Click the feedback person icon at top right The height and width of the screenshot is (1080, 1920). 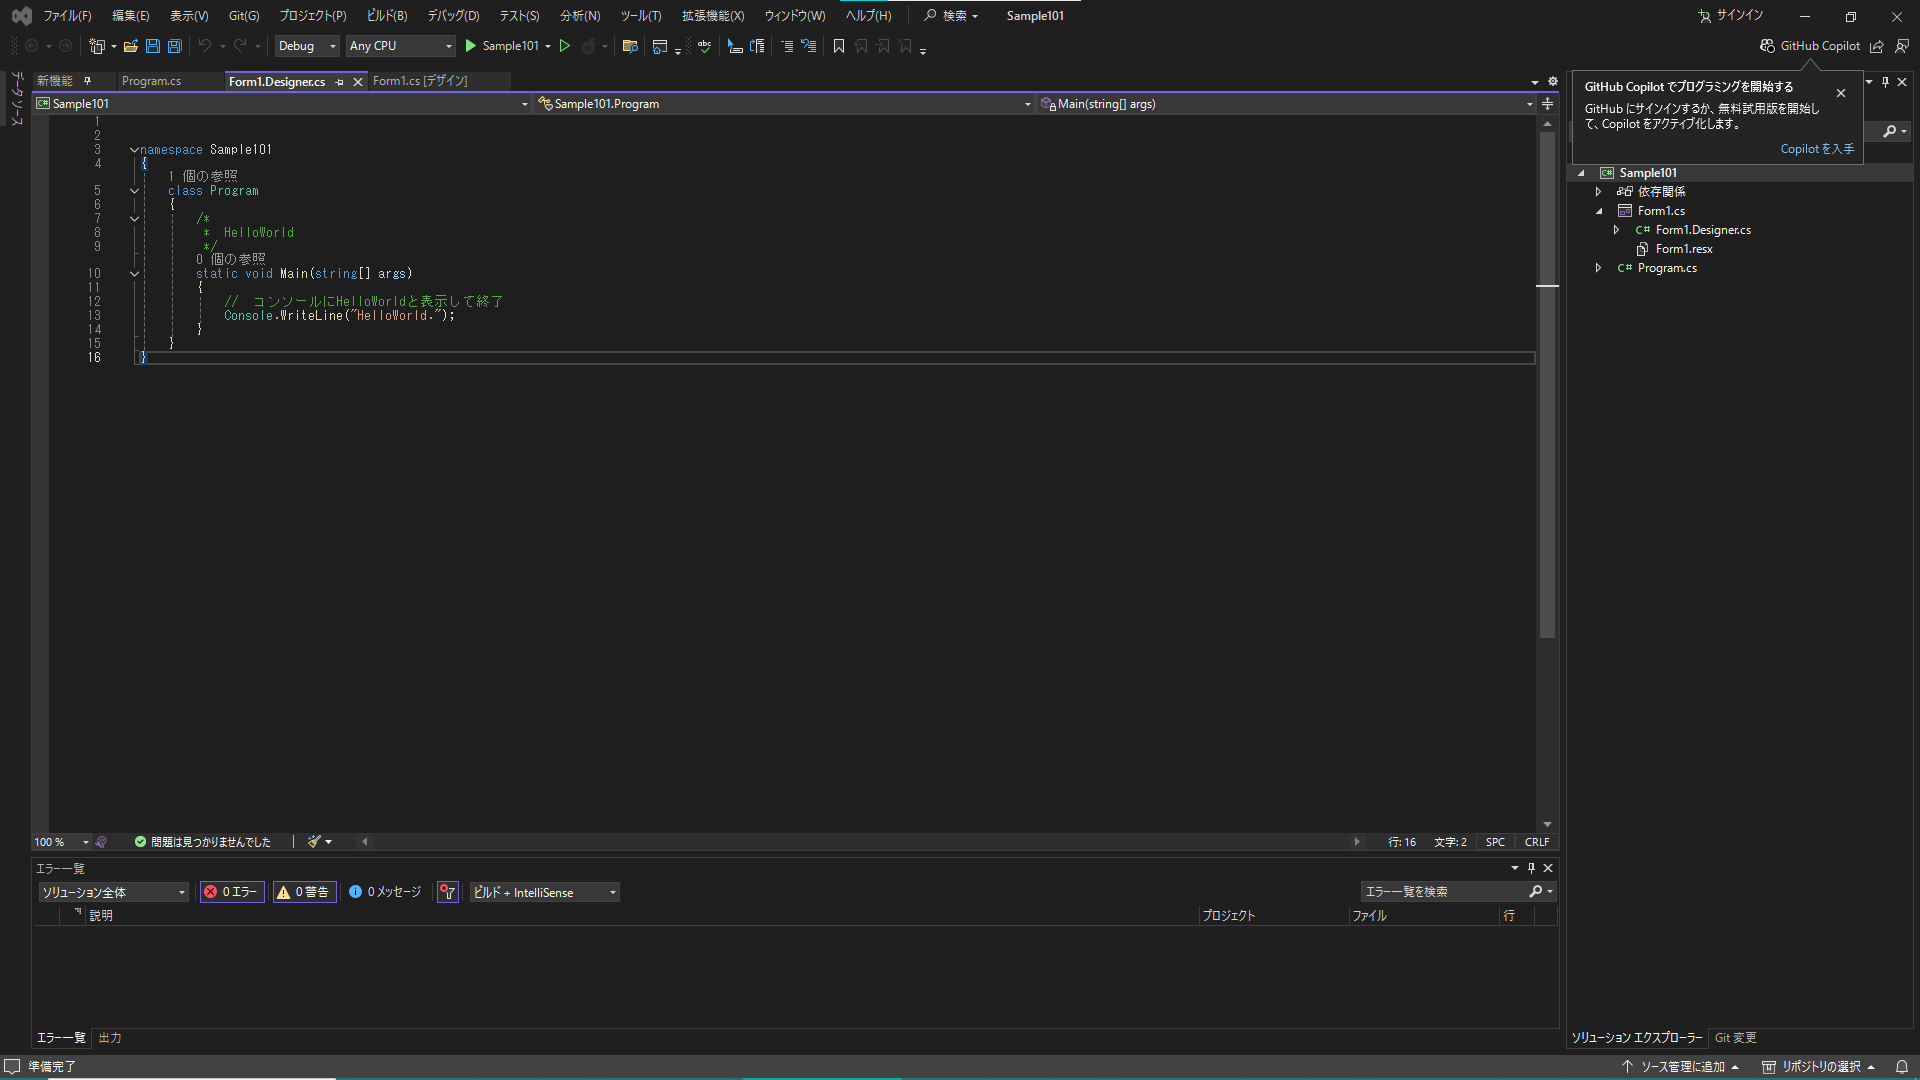pos(1902,46)
